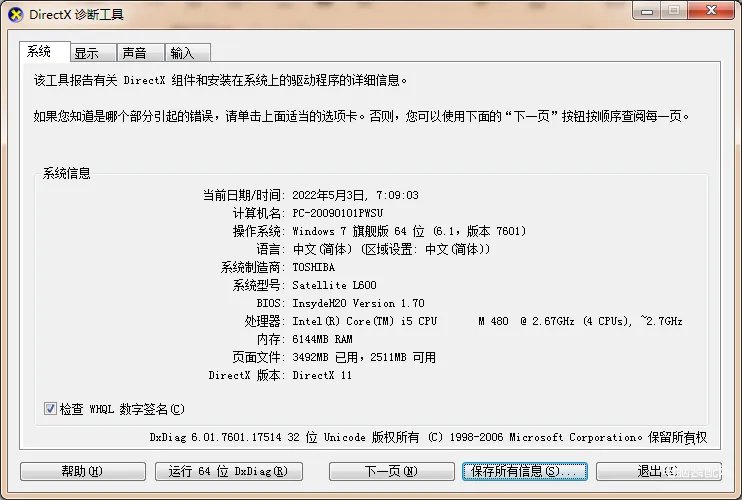Close the DirectX 诊断工具 window
Image resolution: width=742 pixels, height=500 pixels.
point(711,11)
